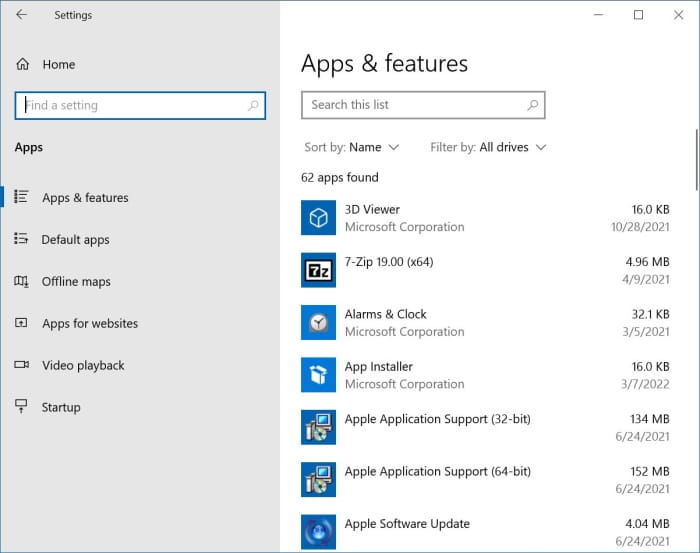Screen dimensions: 700x553
Task: Click the magnifier in Search this list
Action: (533, 105)
